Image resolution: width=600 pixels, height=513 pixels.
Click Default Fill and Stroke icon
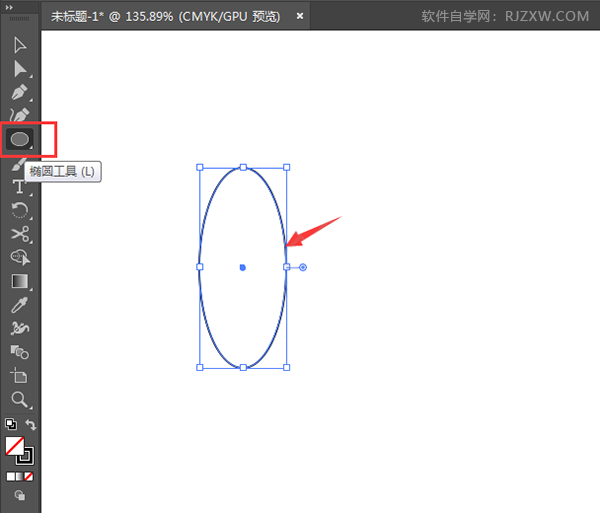pos(11,424)
